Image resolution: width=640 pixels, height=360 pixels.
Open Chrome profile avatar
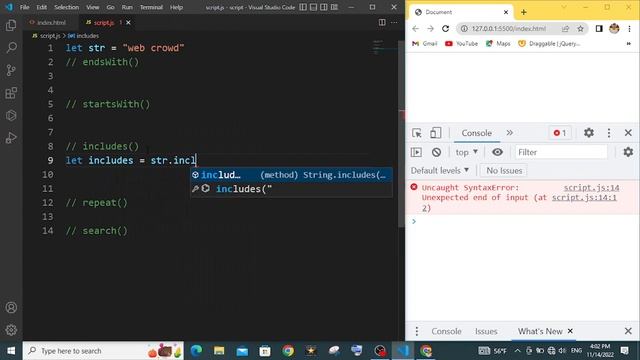tap(614, 29)
